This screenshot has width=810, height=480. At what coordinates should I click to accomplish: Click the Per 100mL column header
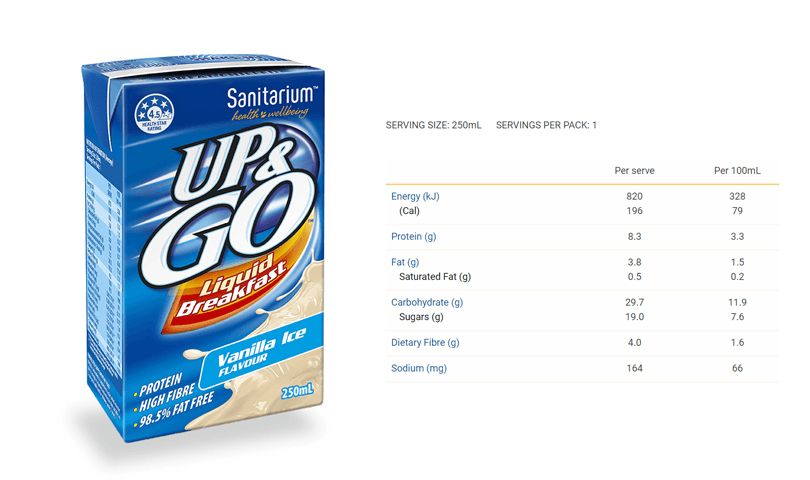pyautogui.click(x=737, y=171)
